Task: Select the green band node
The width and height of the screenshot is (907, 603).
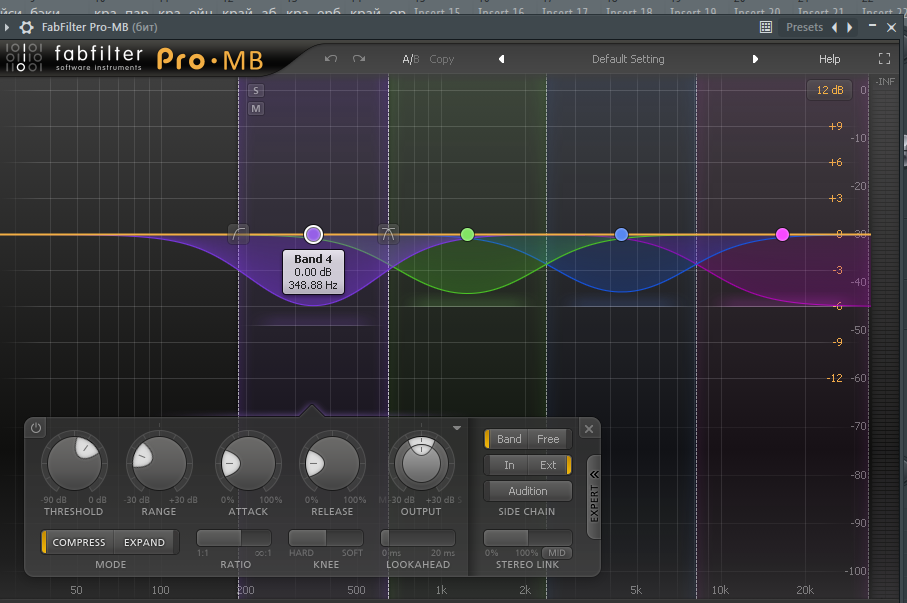Action: point(467,234)
